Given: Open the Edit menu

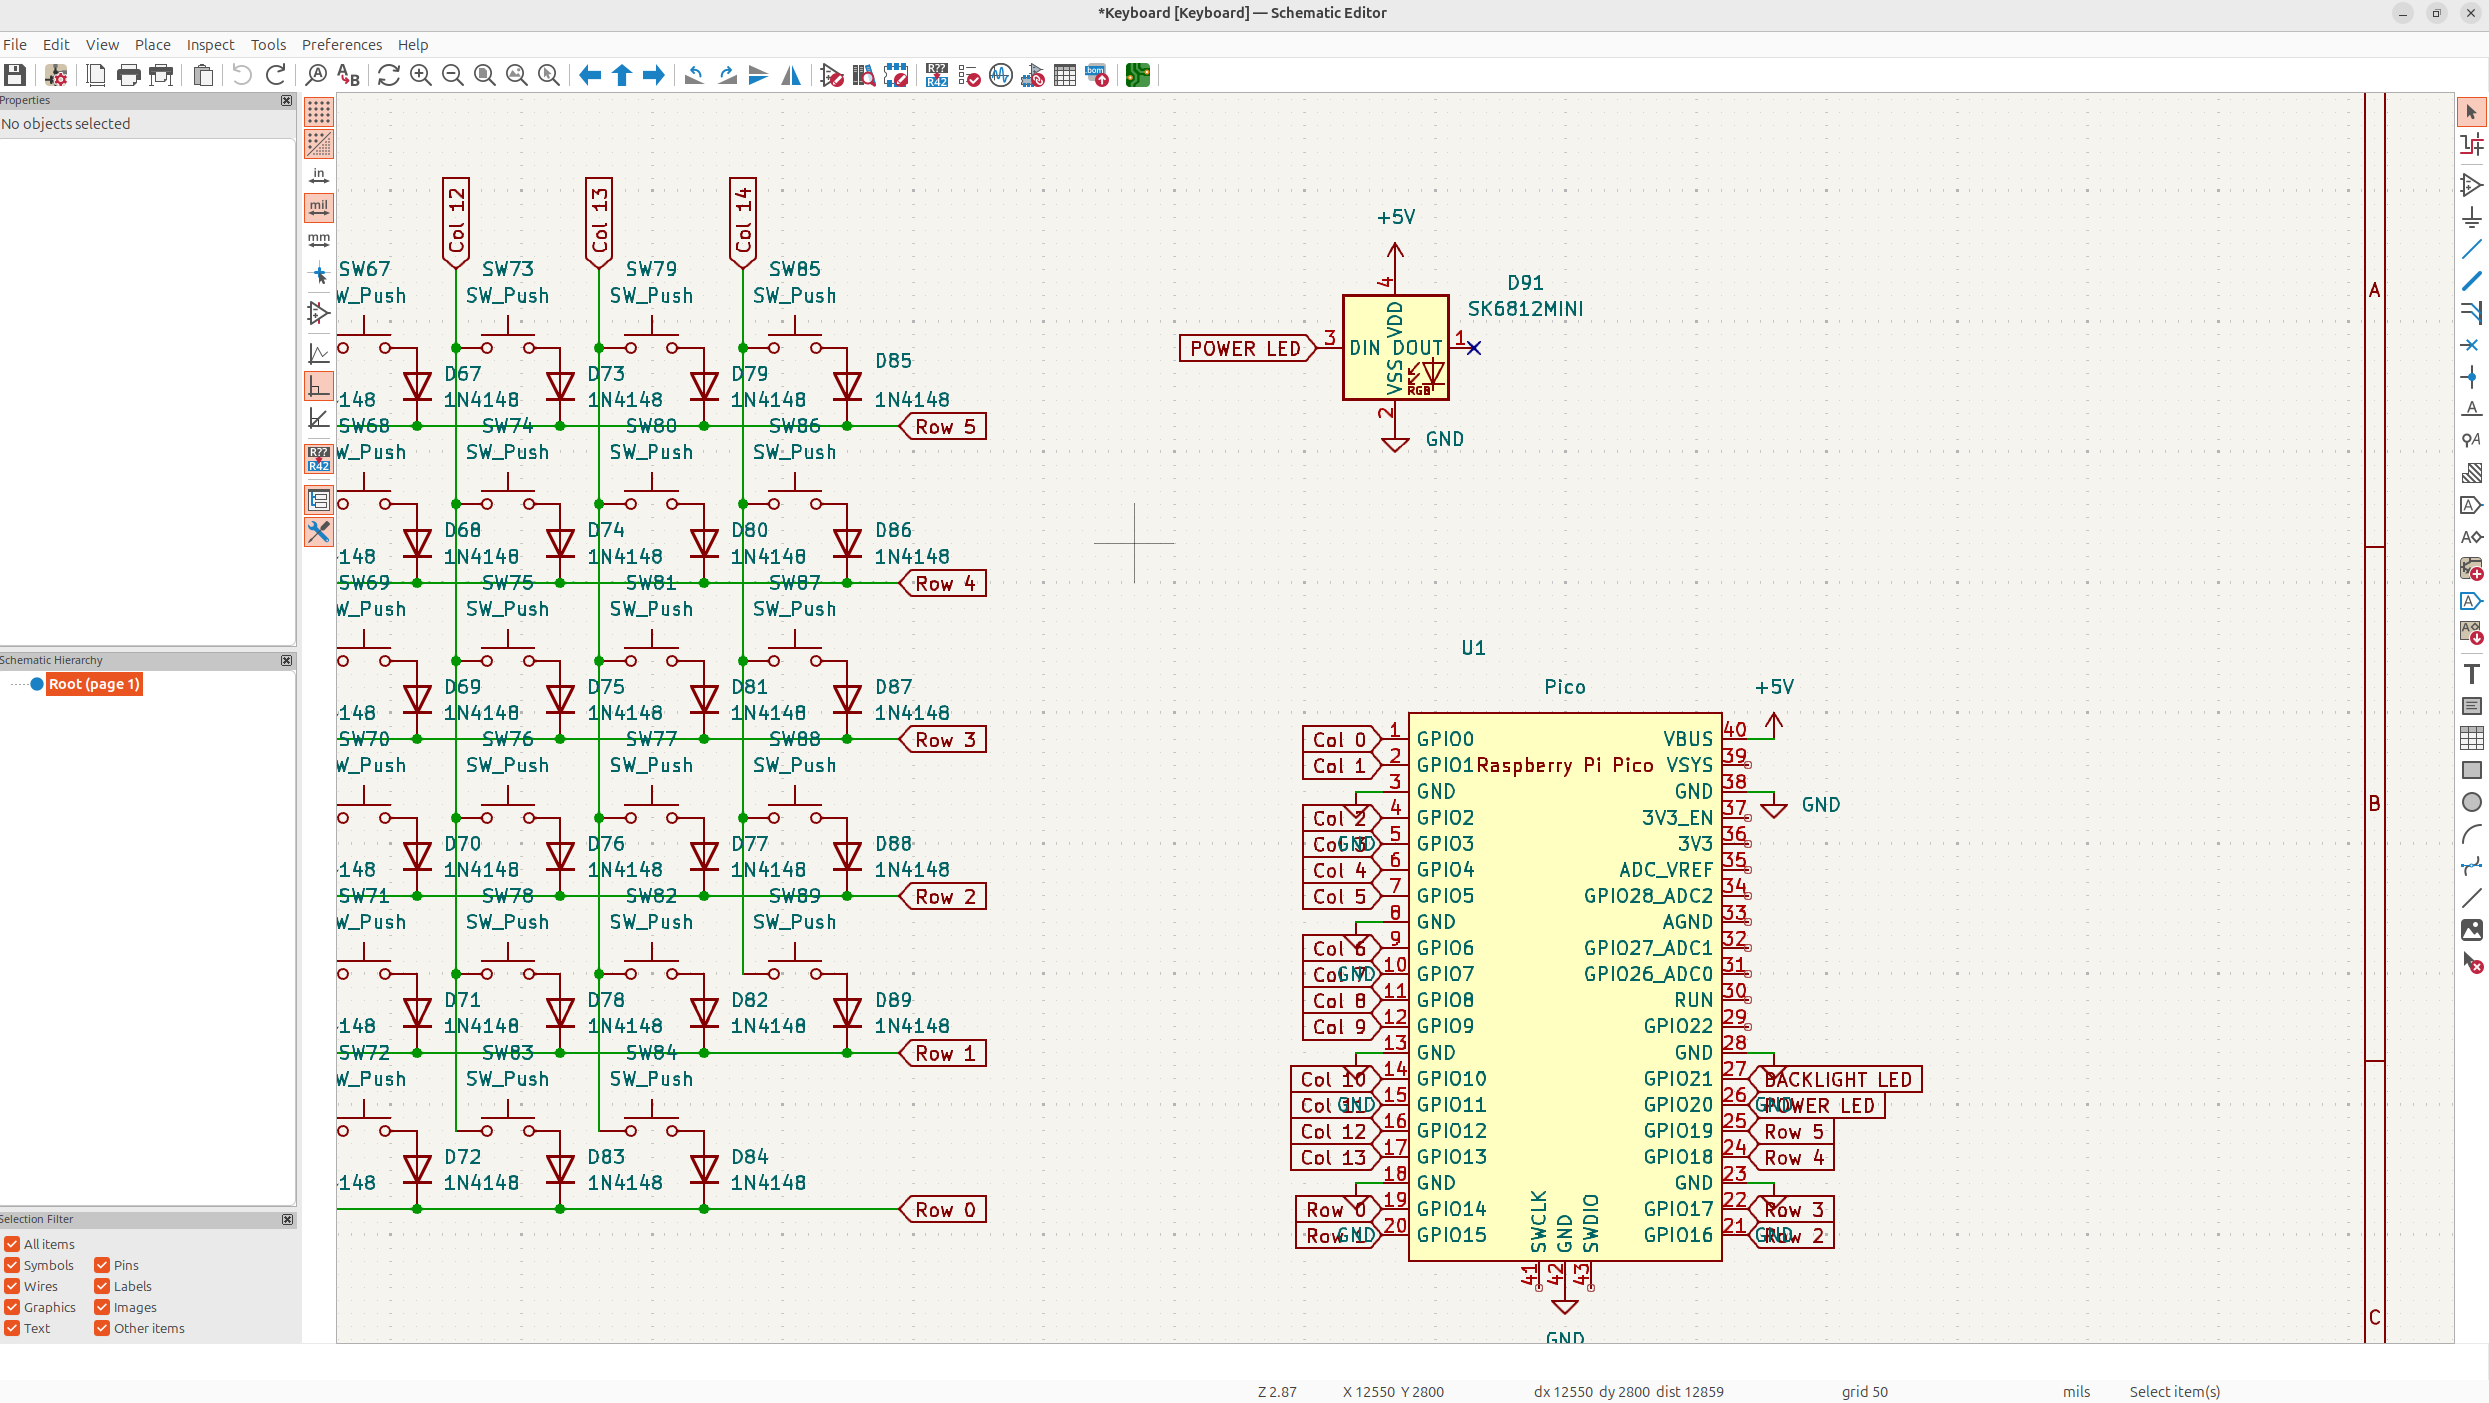Looking at the screenshot, I should pyautogui.click(x=56, y=44).
